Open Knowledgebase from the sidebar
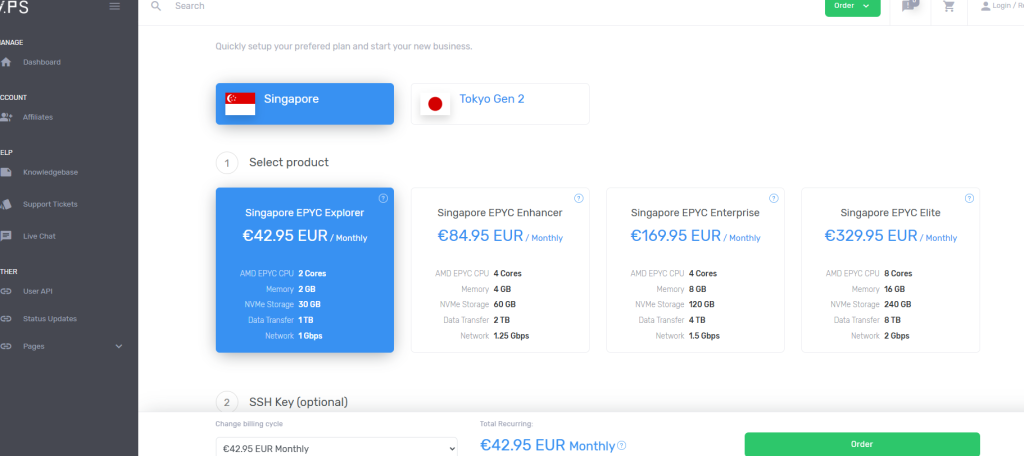Image resolution: width=1024 pixels, height=456 pixels. (50, 172)
